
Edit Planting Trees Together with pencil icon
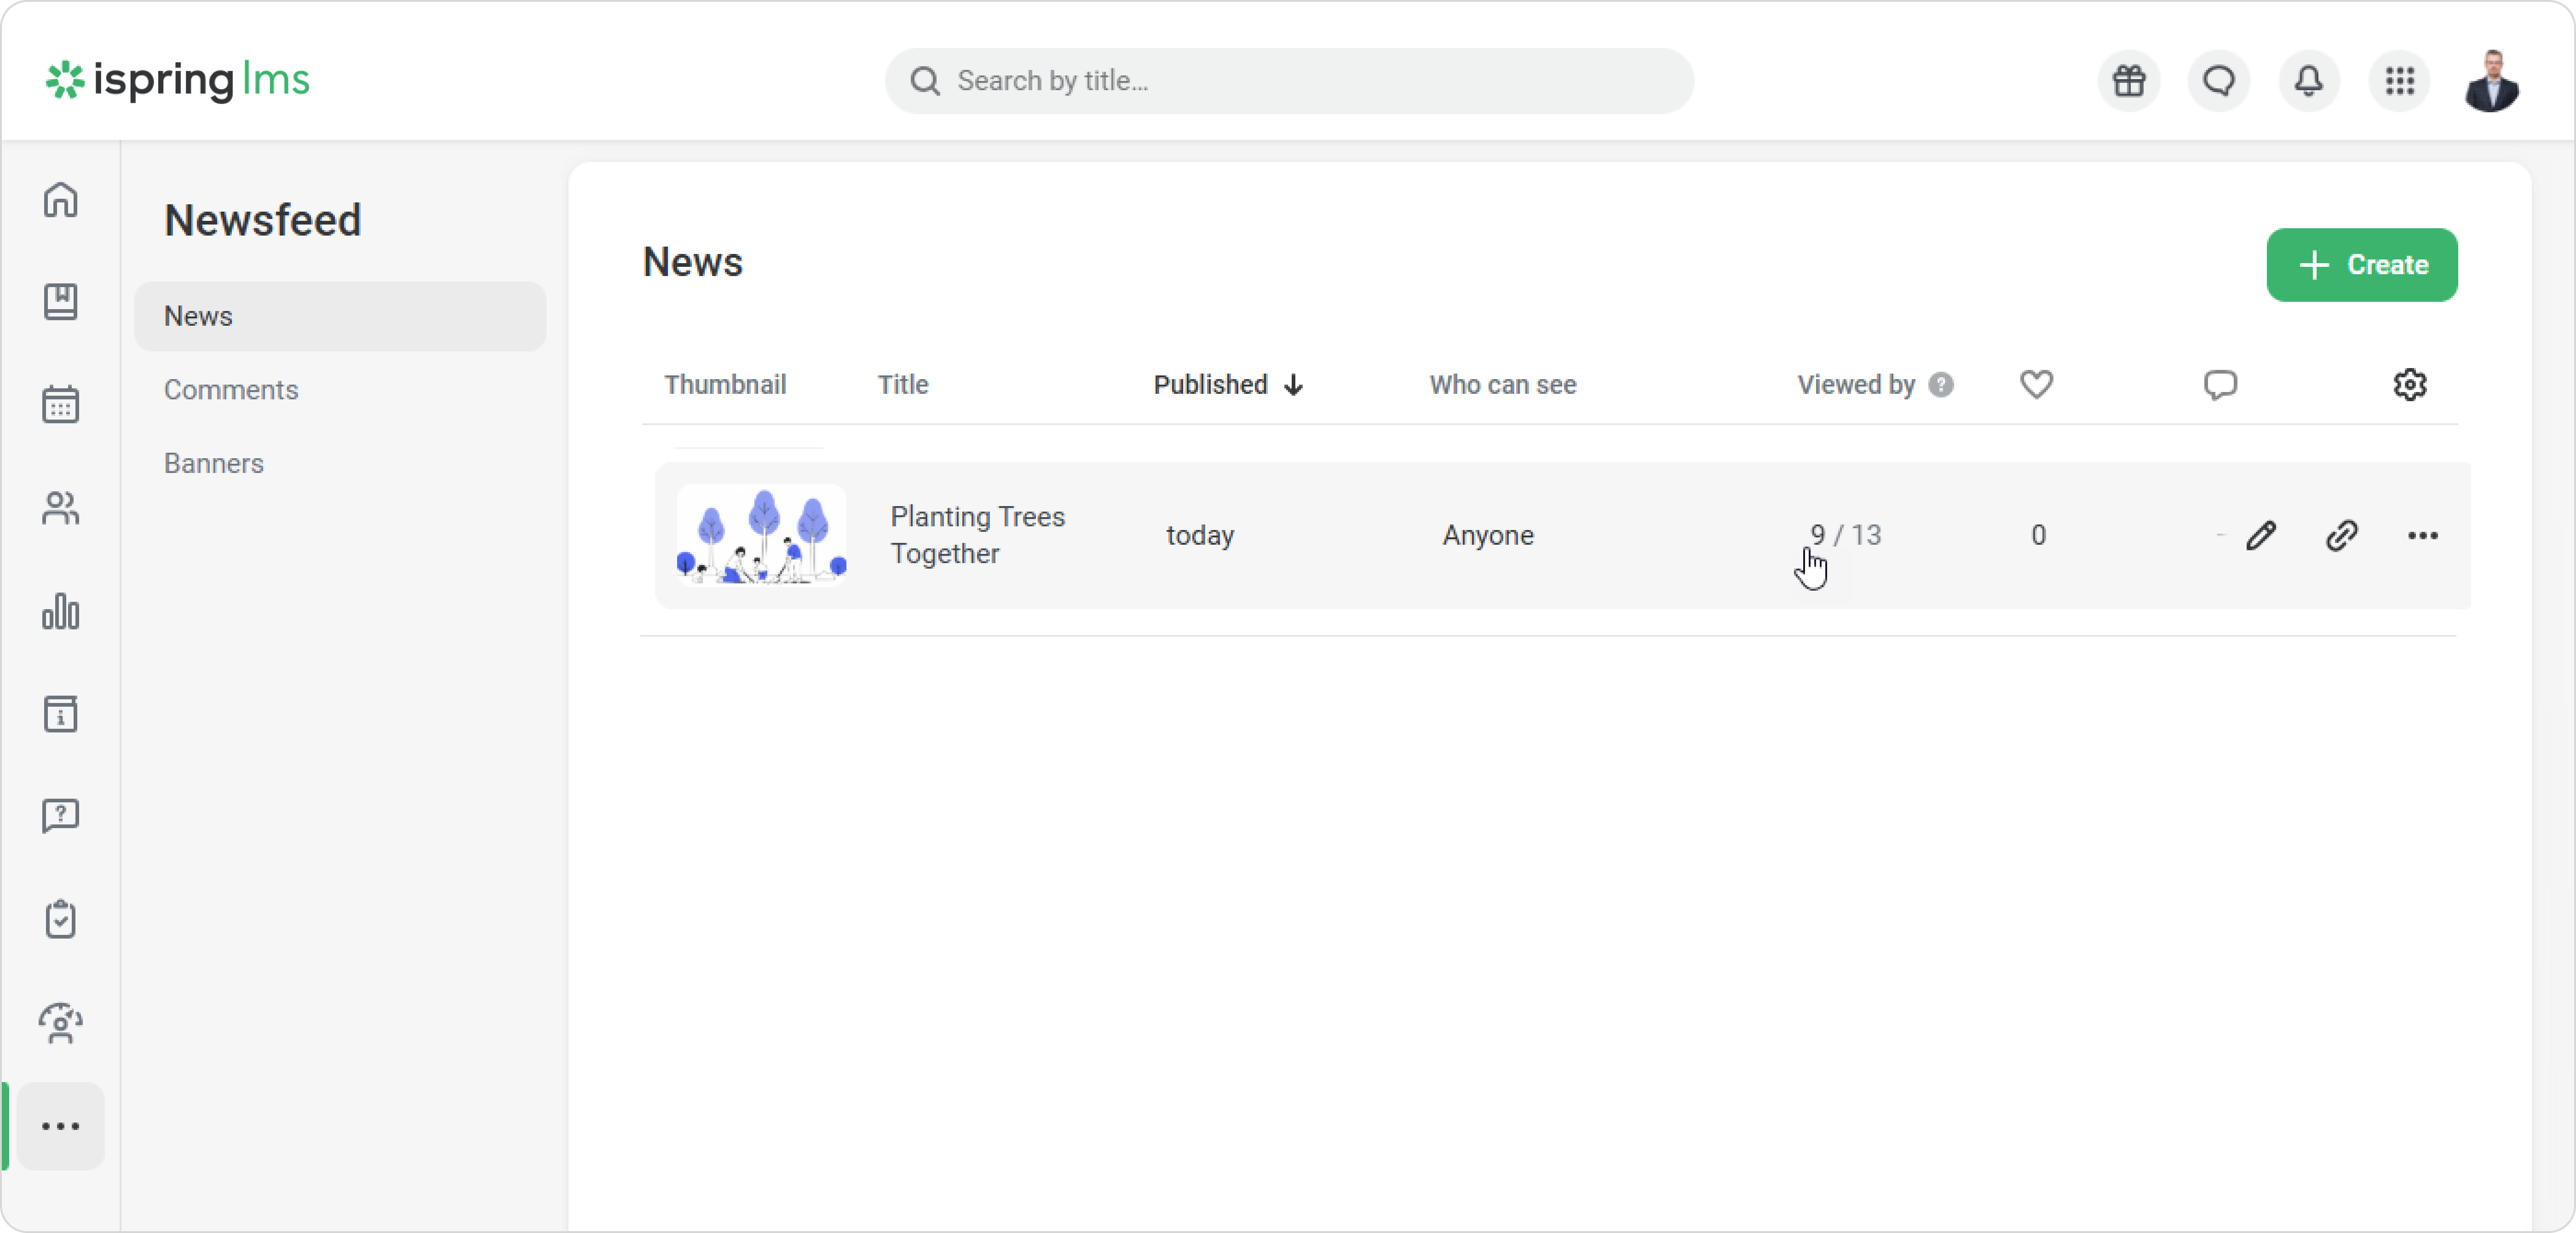click(x=2261, y=536)
